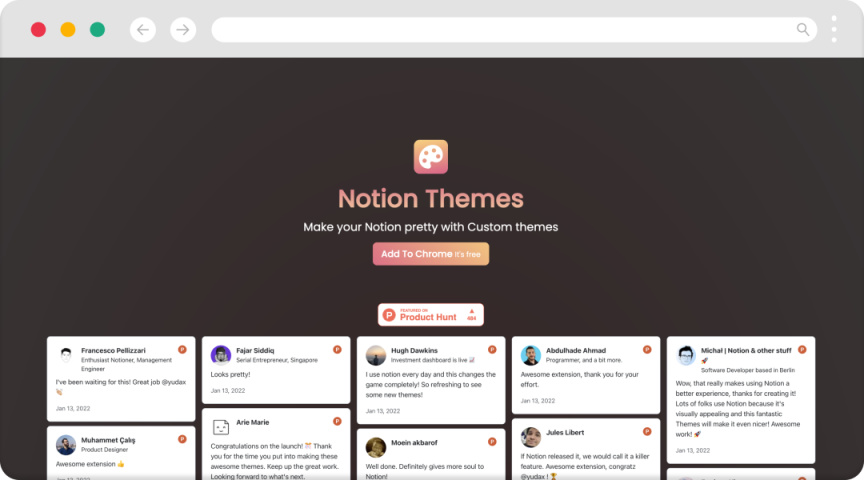
Task: Click the search magnifier icon in address bar
Action: pyautogui.click(x=803, y=30)
